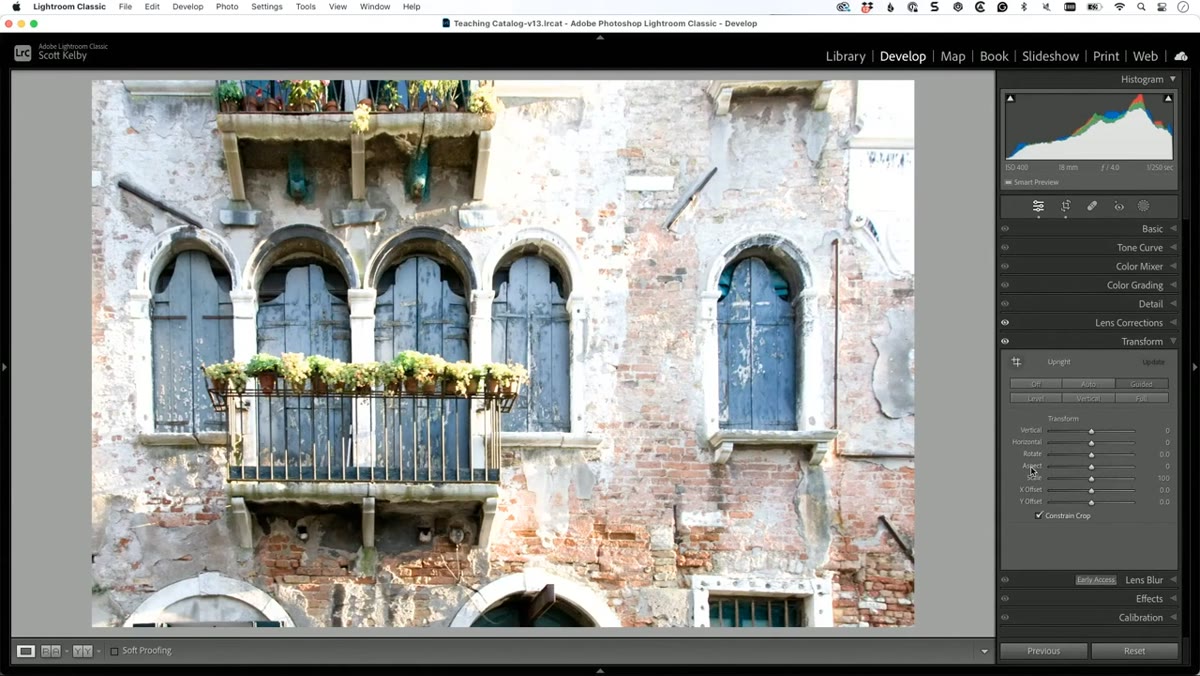Click the Scale slider handle
The height and width of the screenshot is (676, 1200).
pos(1091,479)
